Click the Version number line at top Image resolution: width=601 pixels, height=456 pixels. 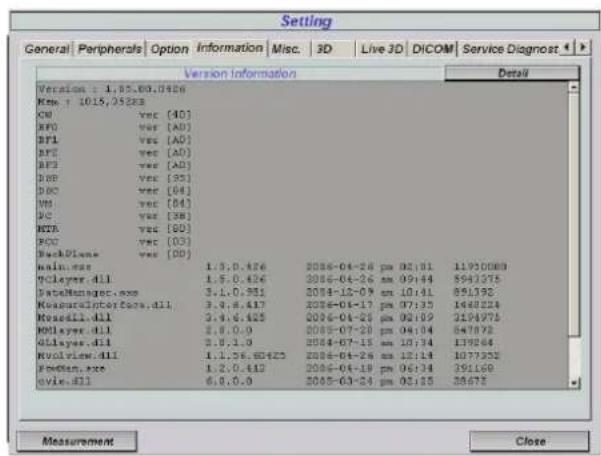tap(112, 89)
